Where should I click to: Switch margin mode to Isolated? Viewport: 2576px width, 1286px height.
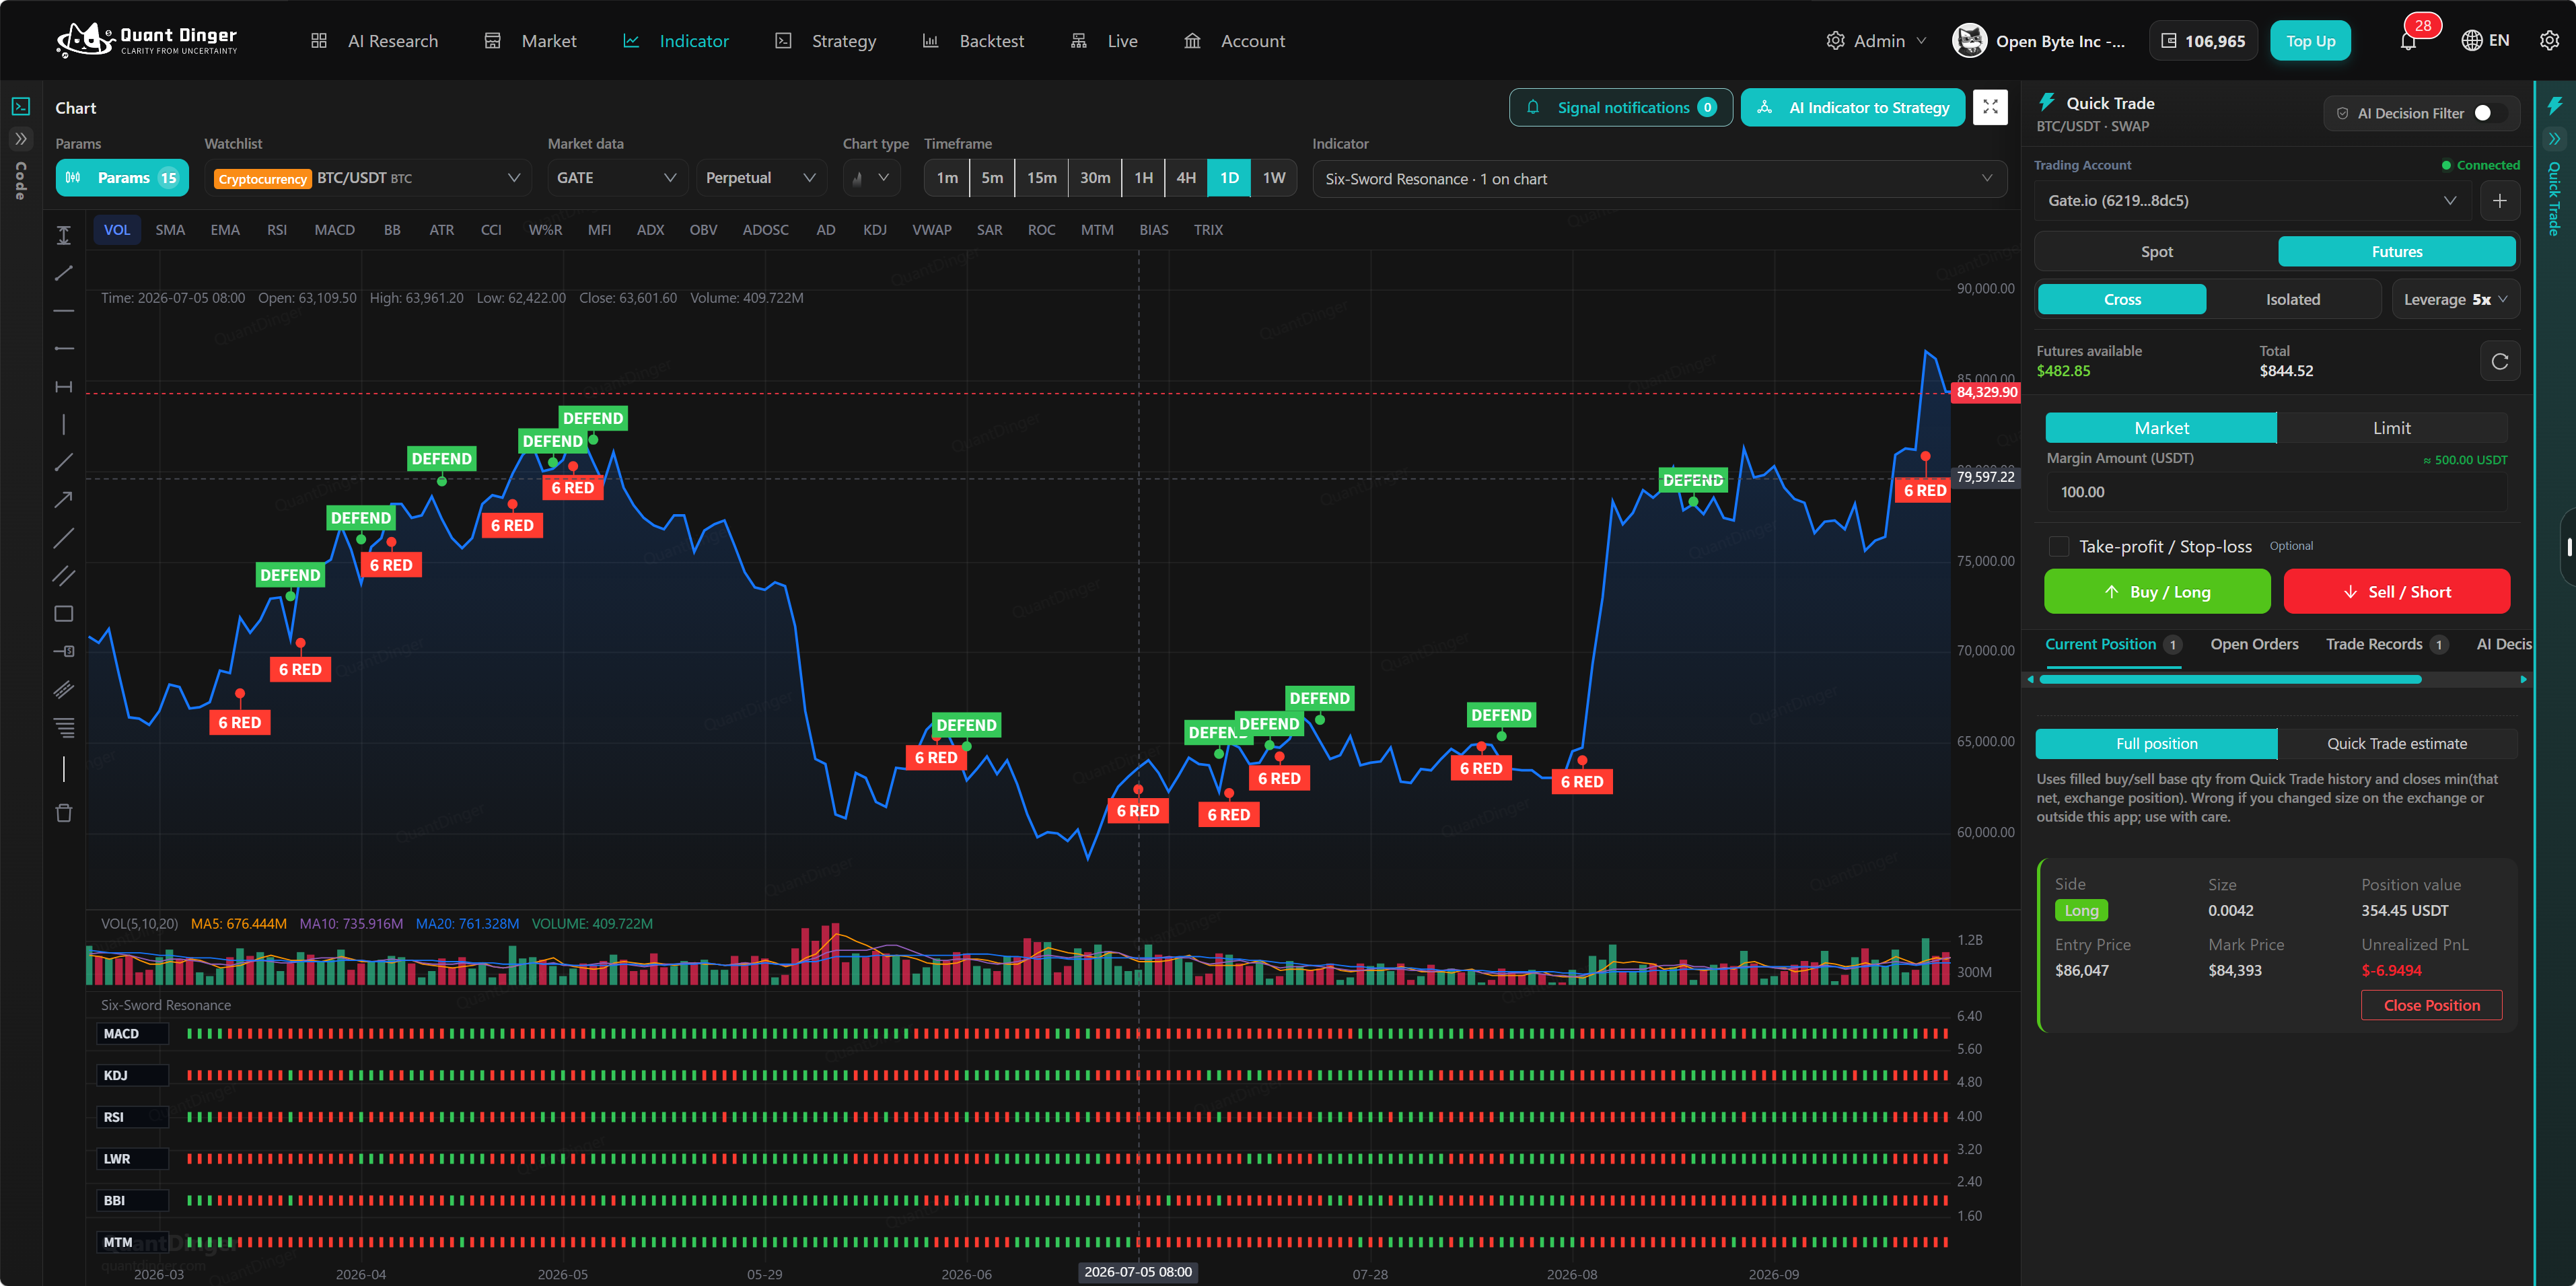pos(2293,300)
